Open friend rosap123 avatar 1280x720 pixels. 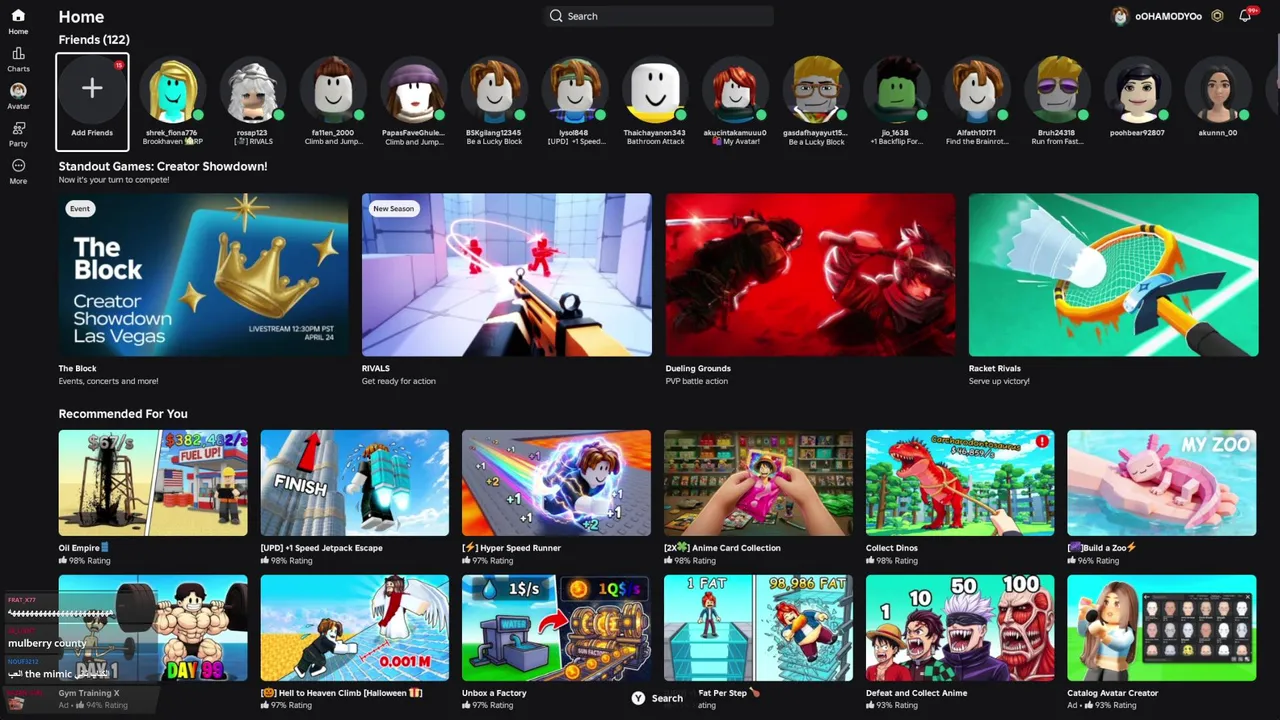(253, 89)
